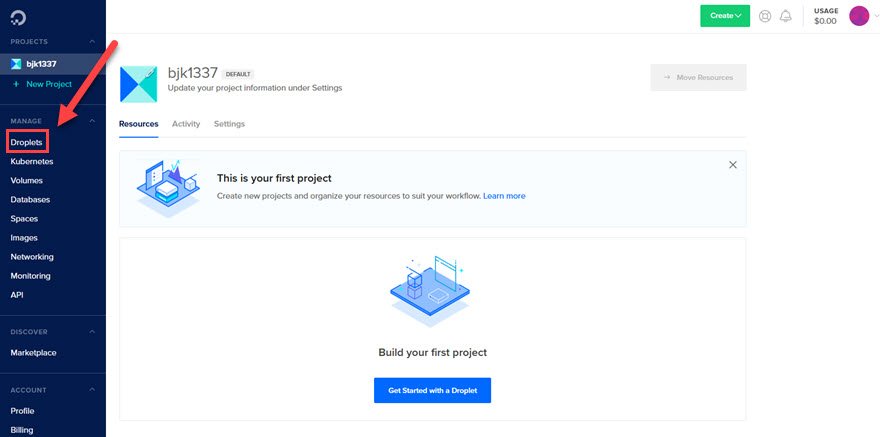Collapse the Manage section chevron
Image resolution: width=880 pixels, height=437 pixels.
pyautogui.click(x=92, y=121)
